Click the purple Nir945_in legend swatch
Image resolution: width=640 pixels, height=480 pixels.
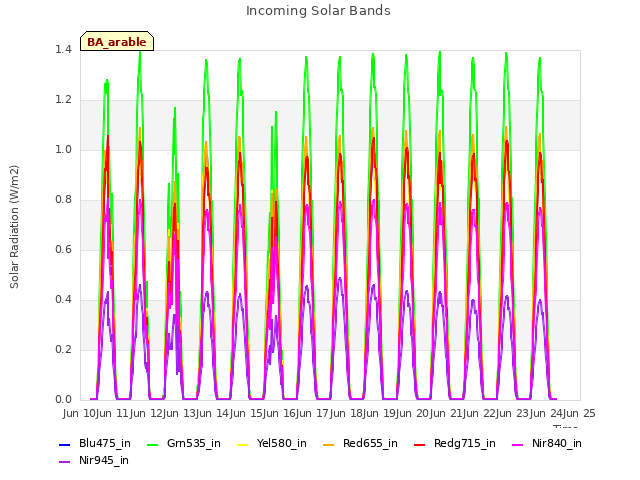click(x=65, y=462)
